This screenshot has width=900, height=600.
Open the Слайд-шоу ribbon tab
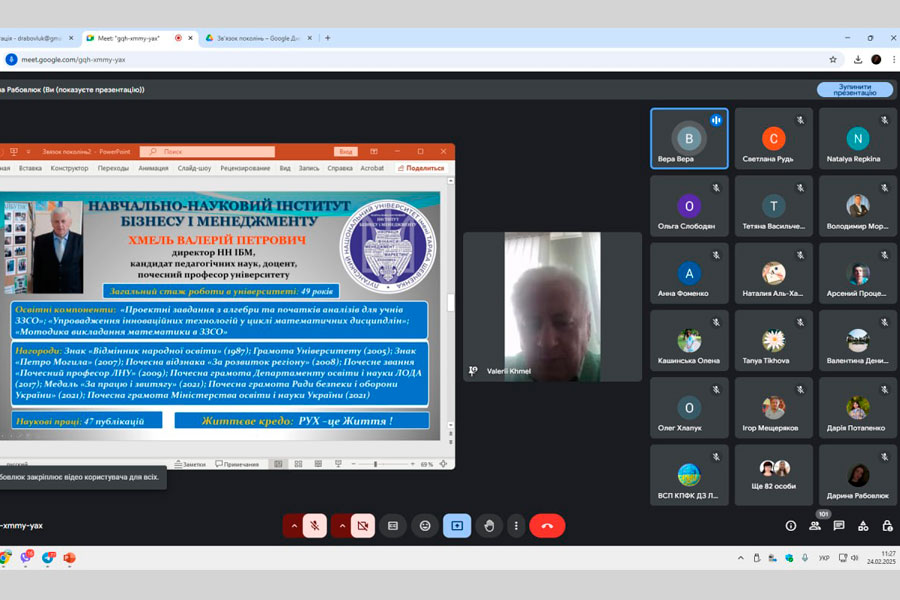tap(194, 168)
